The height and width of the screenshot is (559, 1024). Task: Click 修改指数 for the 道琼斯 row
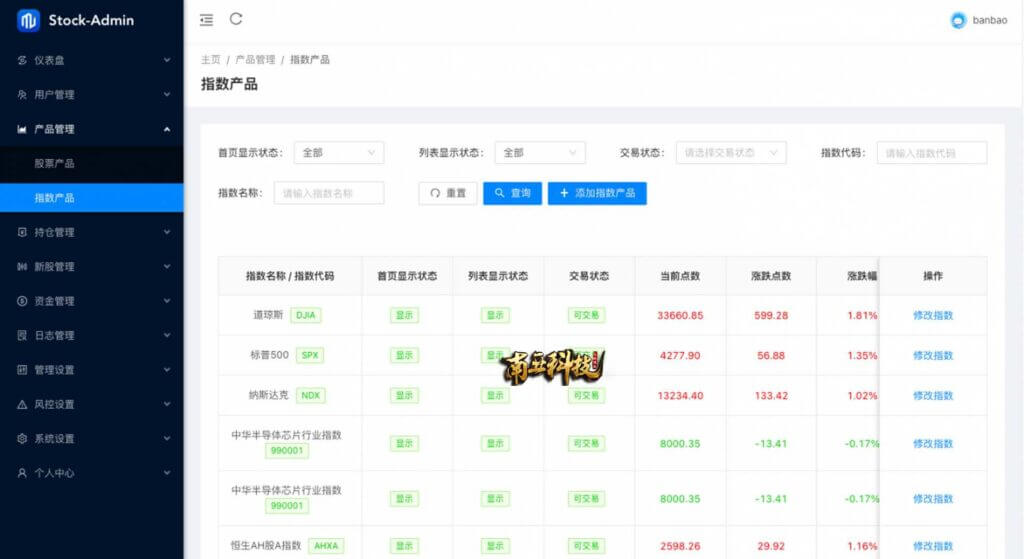coord(933,315)
